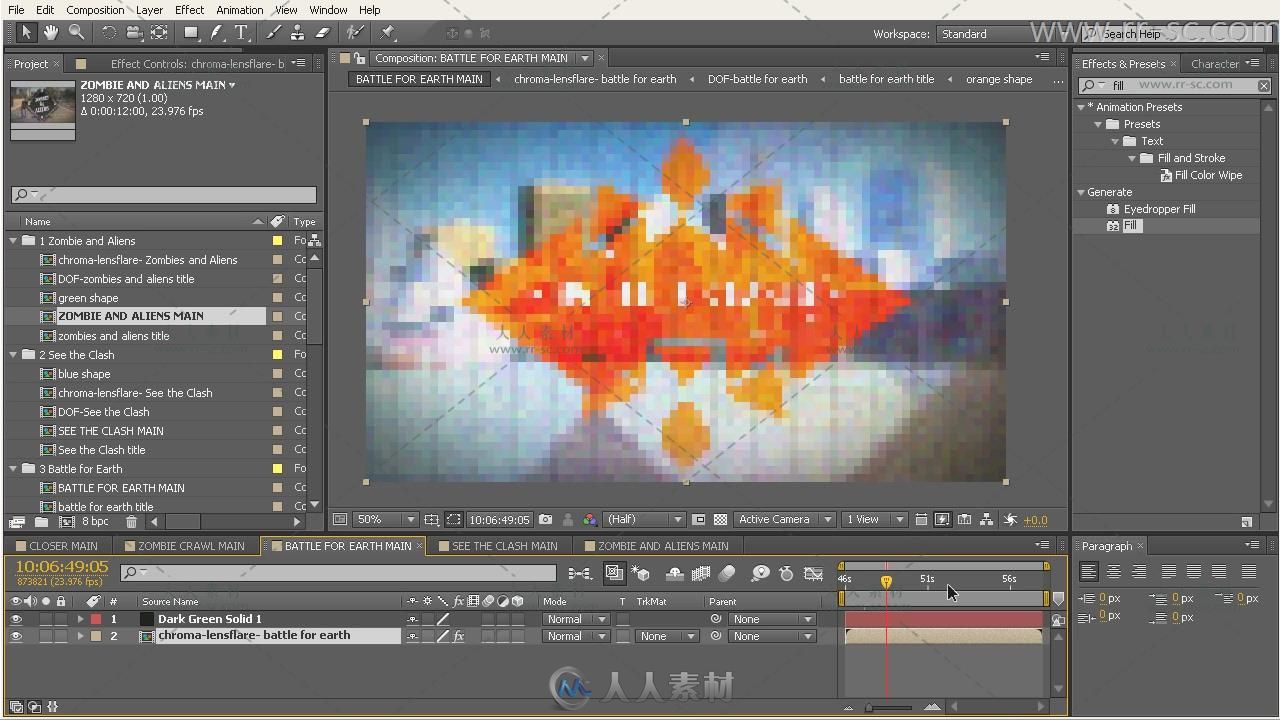Click project color depth 8 bpc
1280x720 pixels.
(95, 522)
